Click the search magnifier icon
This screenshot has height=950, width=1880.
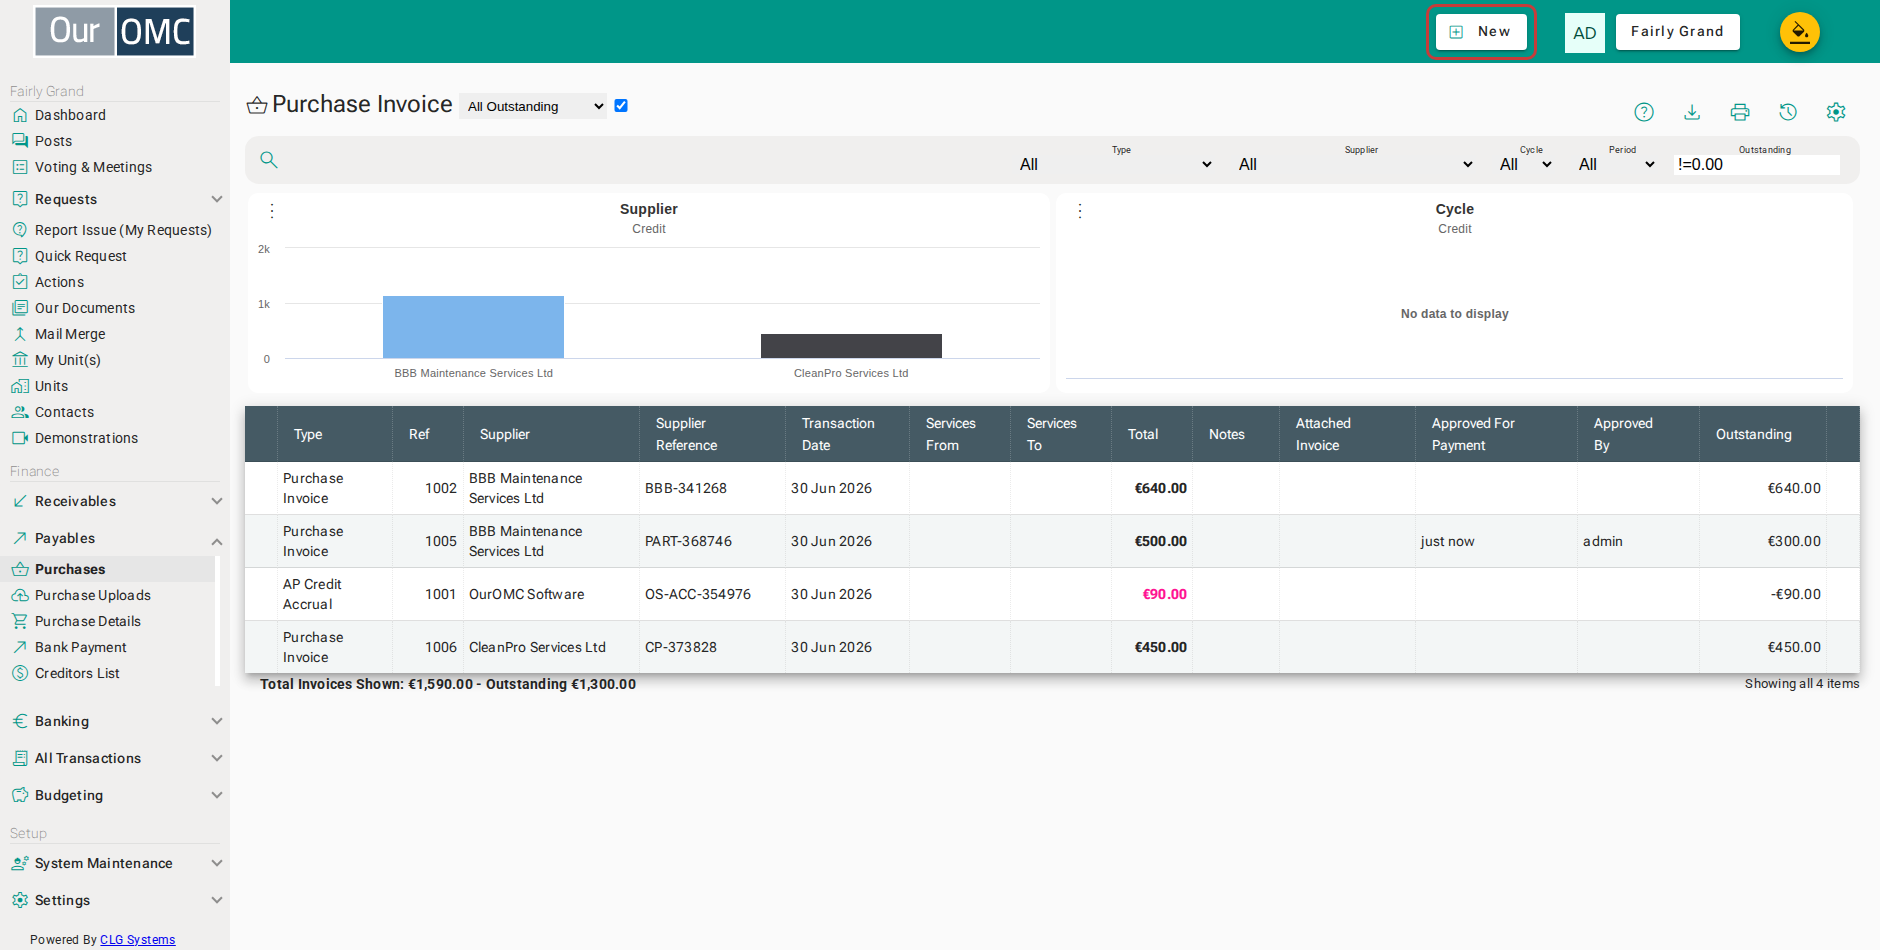tap(269, 159)
